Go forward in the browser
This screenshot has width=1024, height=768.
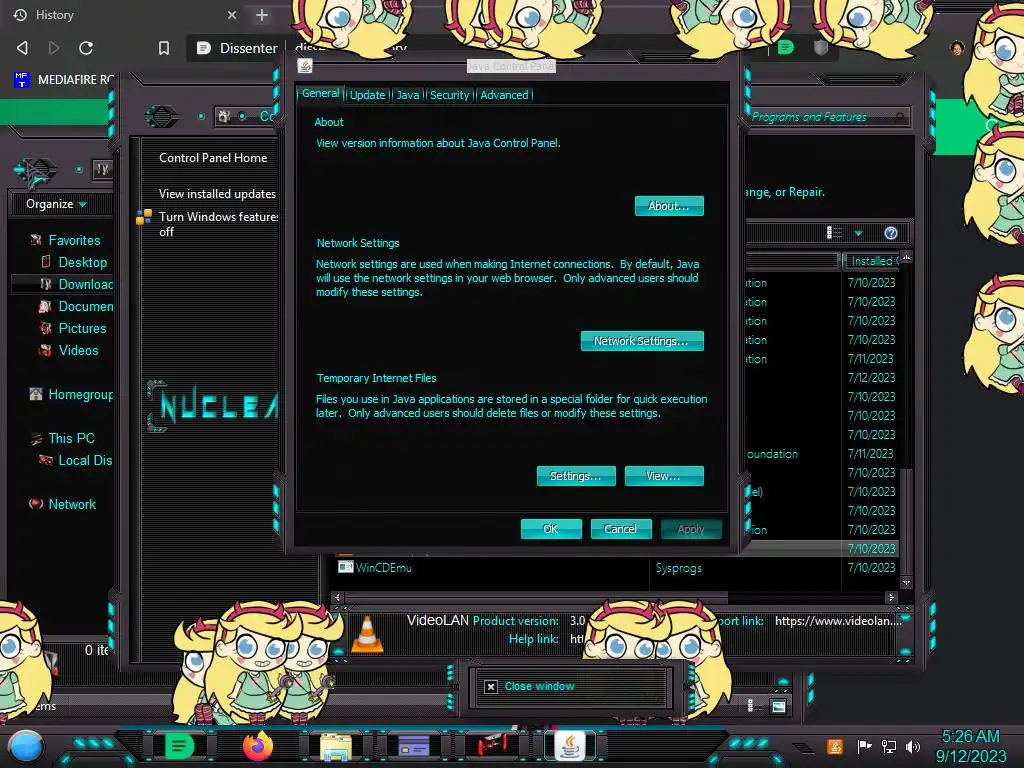54,48
